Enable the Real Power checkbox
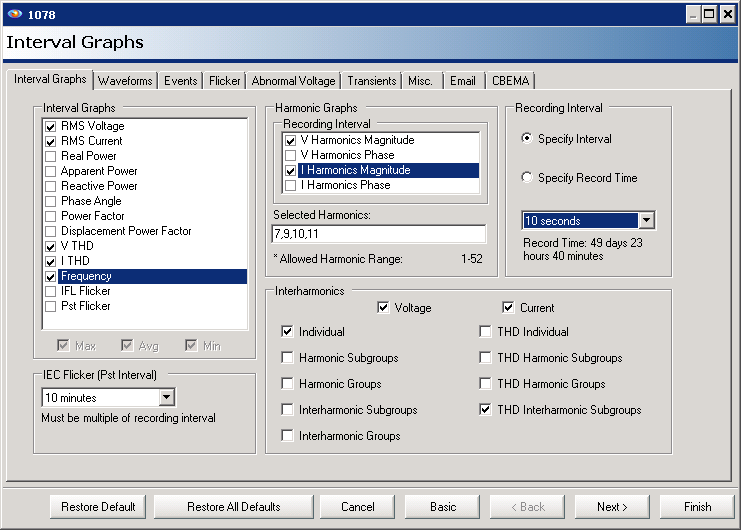This screenshot has width=741, height=530. 51,156
